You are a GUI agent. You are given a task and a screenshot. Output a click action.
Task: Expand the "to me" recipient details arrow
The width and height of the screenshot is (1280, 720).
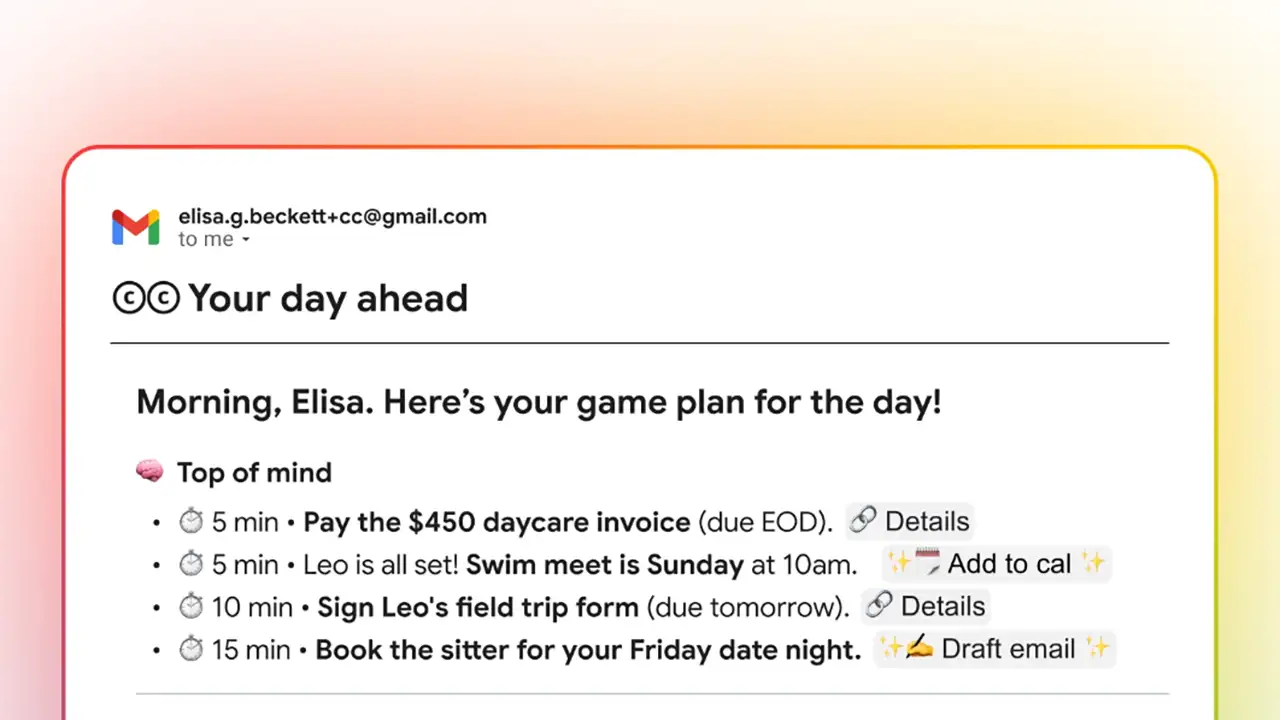pos(246,241)
